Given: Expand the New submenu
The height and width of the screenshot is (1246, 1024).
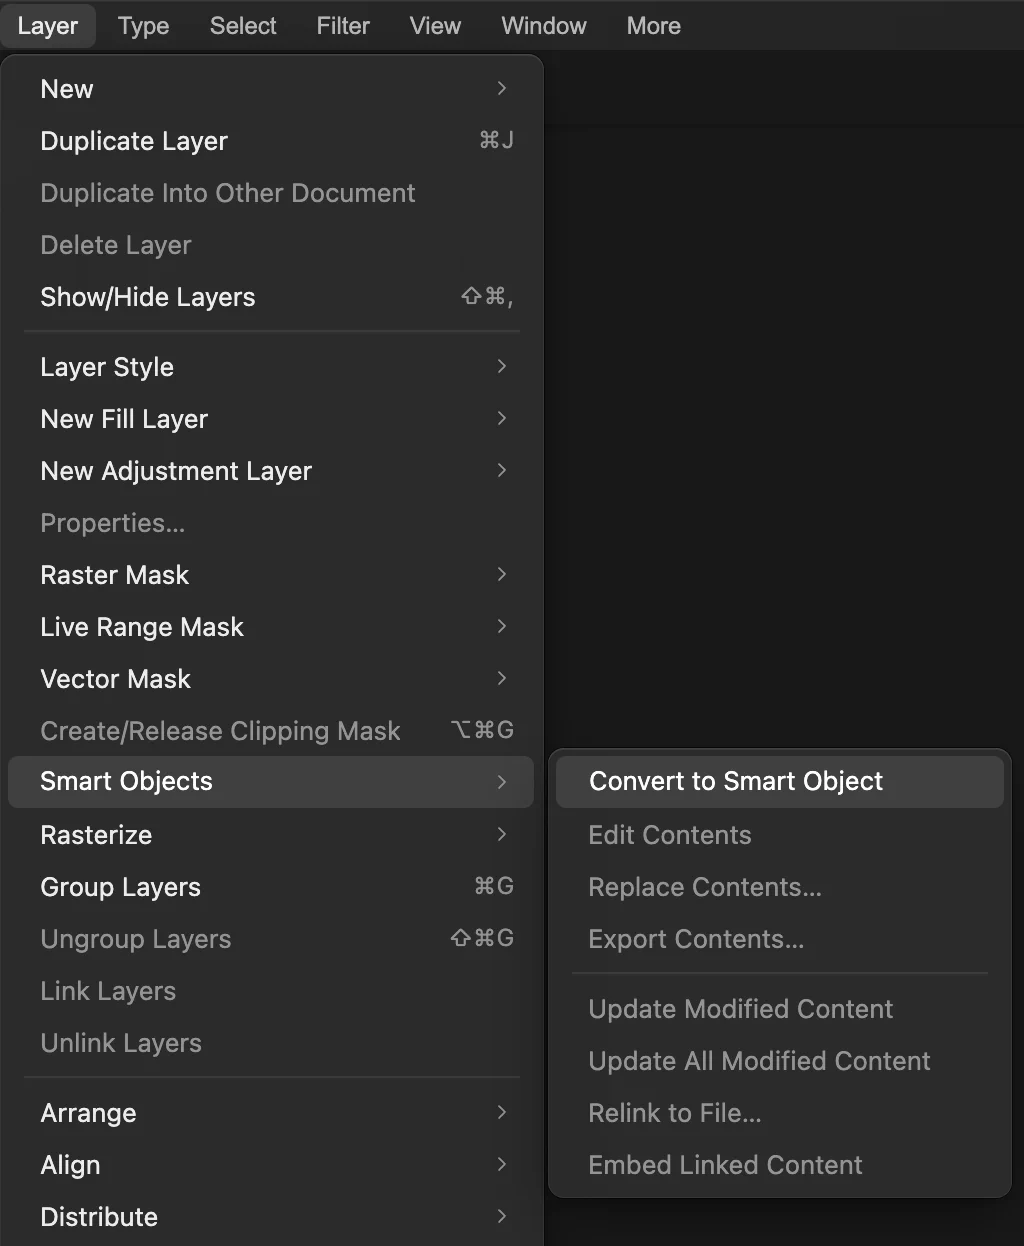Looking at the screenshot, I should tap(271, 89).
